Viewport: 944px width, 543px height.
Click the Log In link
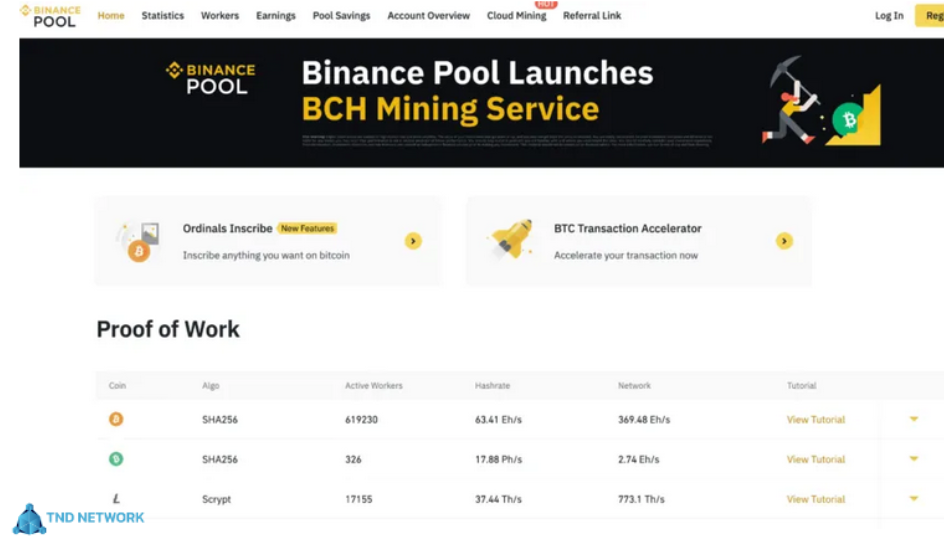point(889,16)
